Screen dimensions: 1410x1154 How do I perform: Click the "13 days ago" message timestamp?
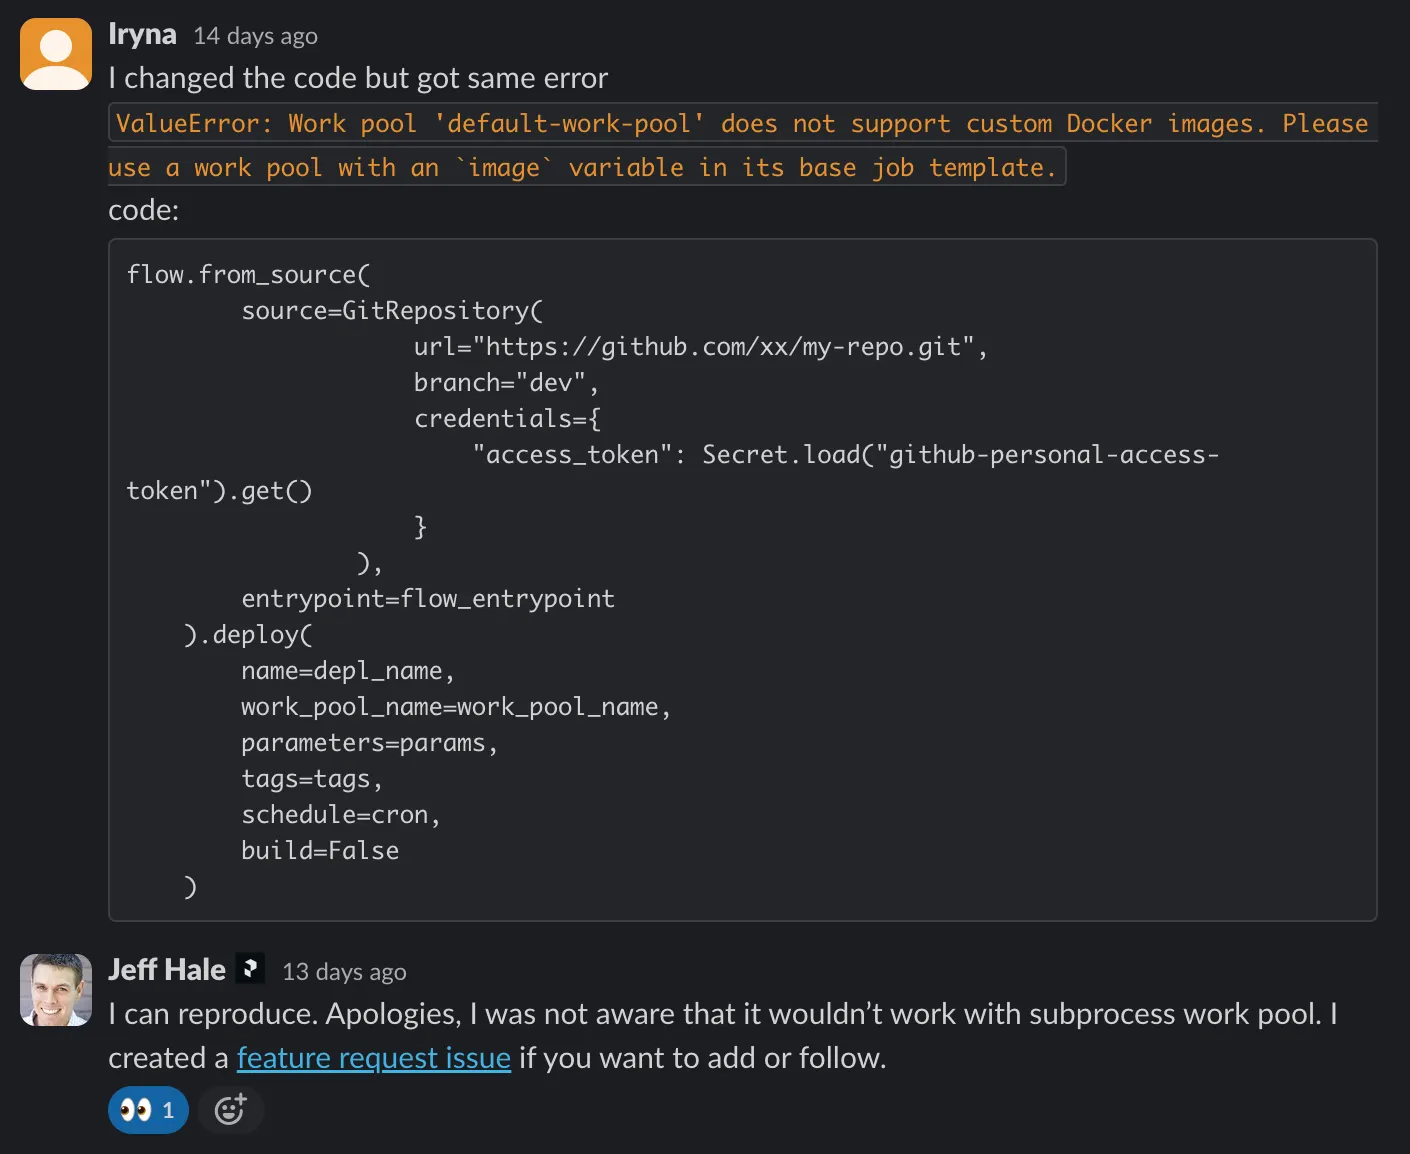pos(344,972)
